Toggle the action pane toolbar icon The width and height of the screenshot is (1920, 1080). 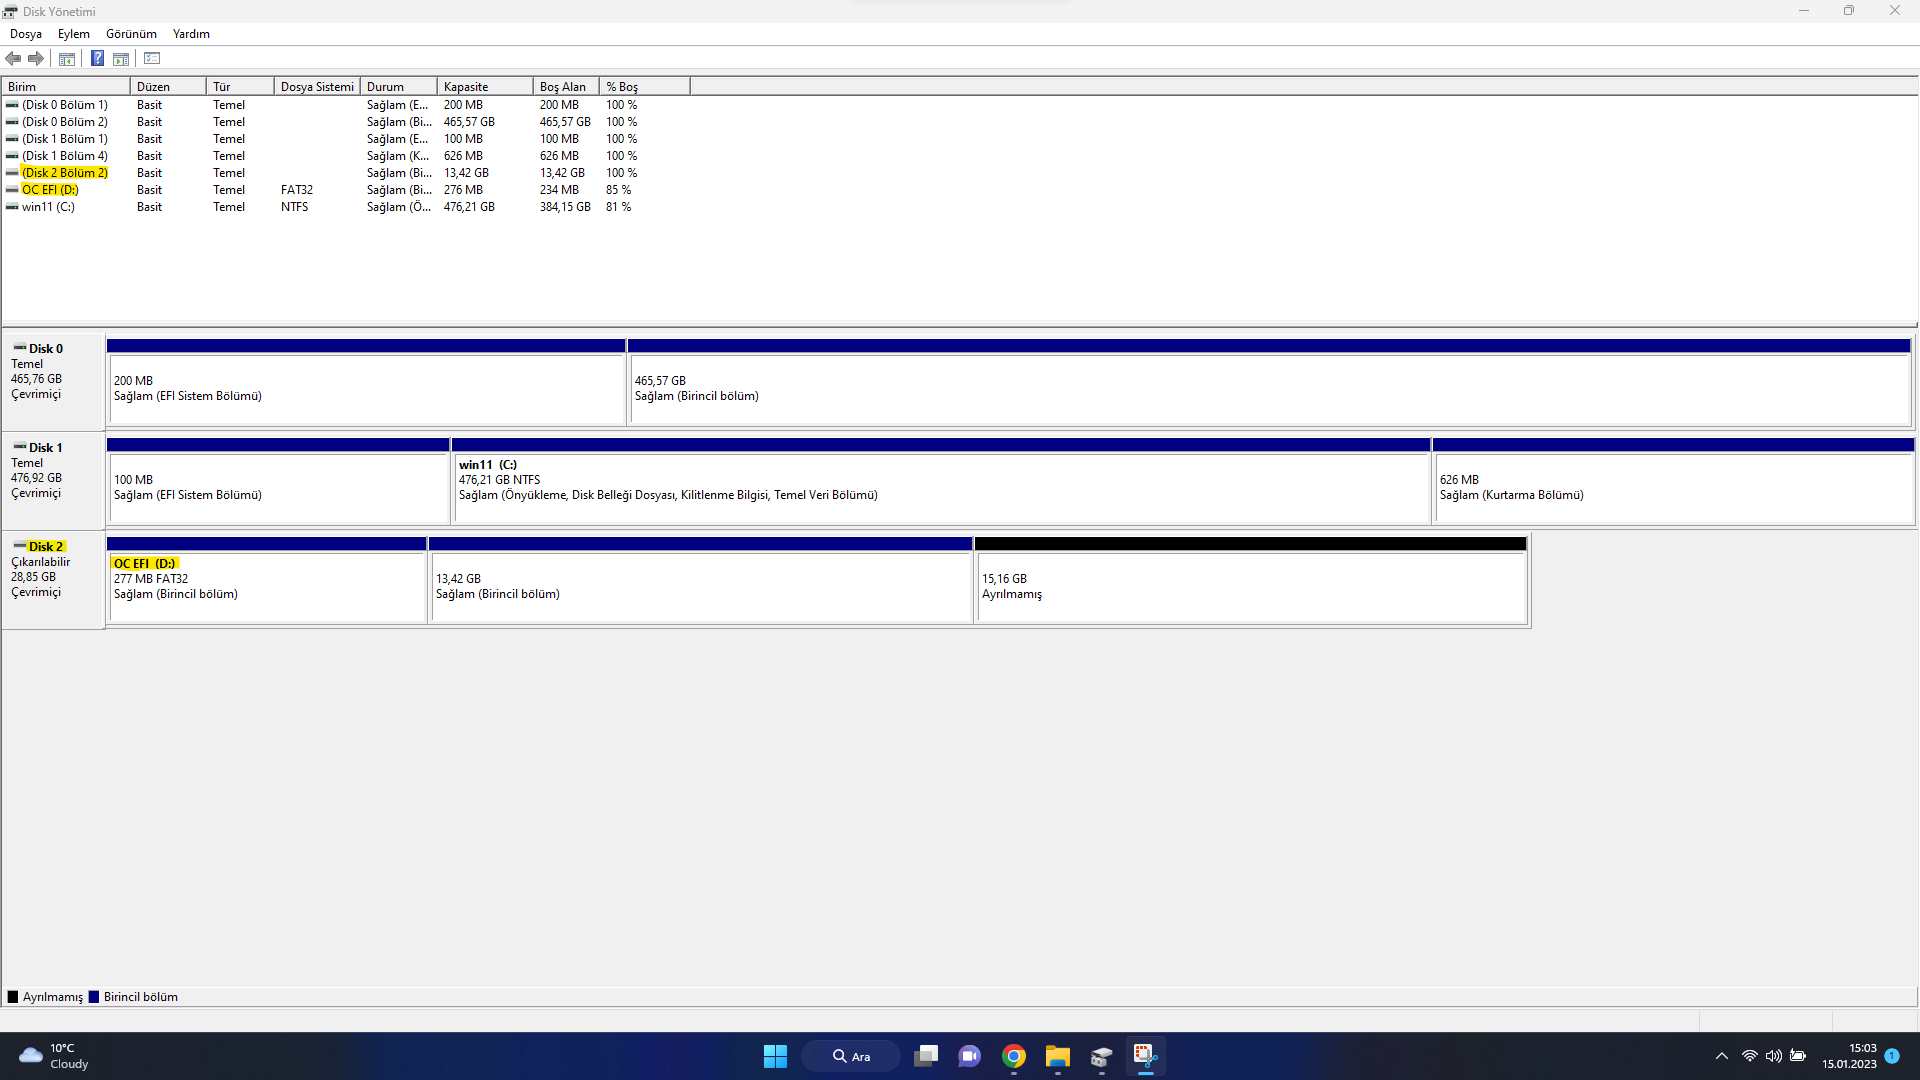(121, 59)
